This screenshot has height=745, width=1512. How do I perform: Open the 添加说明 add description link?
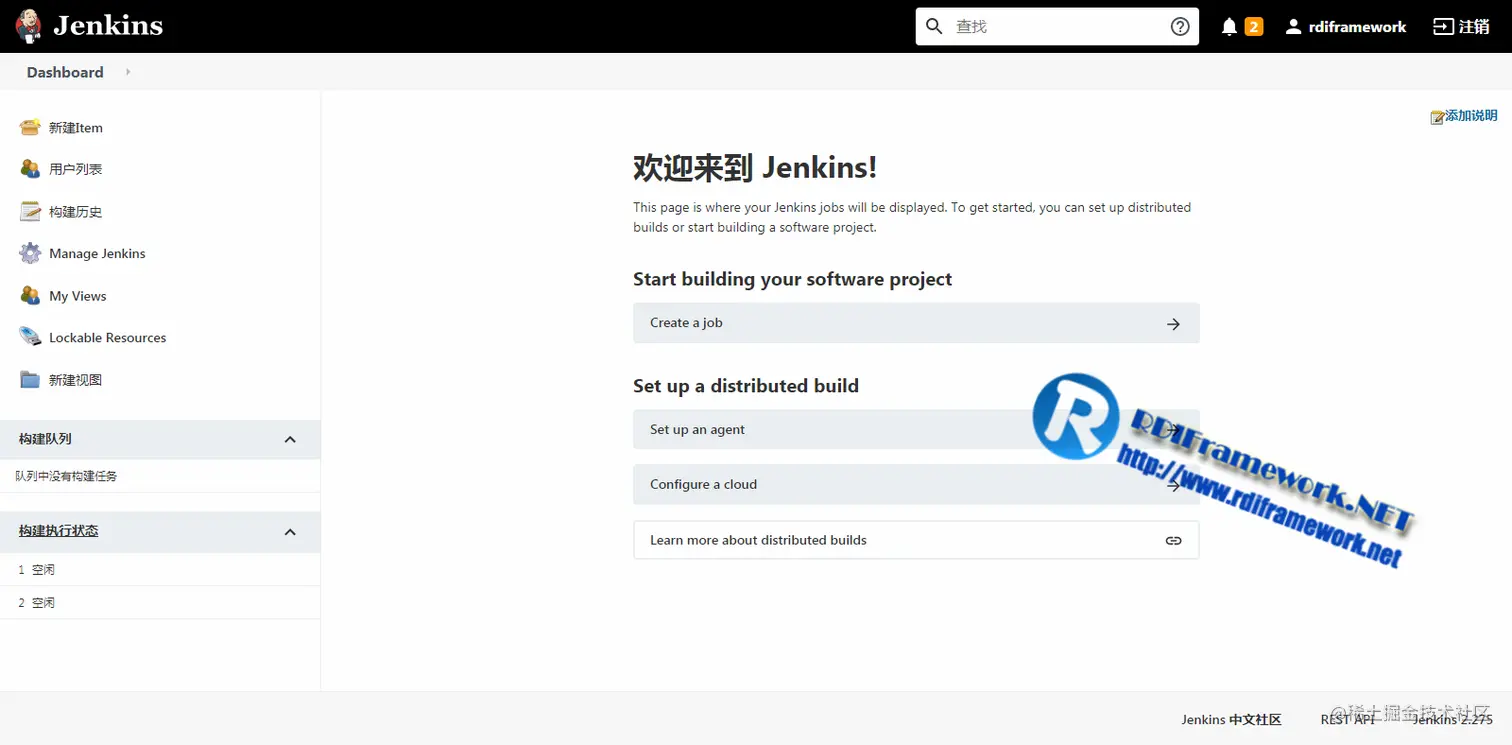click(x=1464, y=115)
